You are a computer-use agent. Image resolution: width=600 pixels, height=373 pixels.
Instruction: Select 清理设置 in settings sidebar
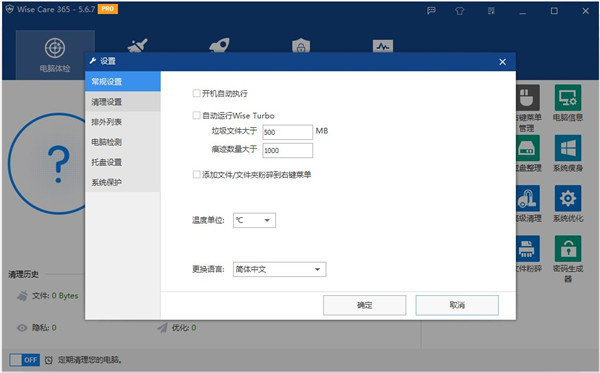pyautogui.click(x=123, y=102)
